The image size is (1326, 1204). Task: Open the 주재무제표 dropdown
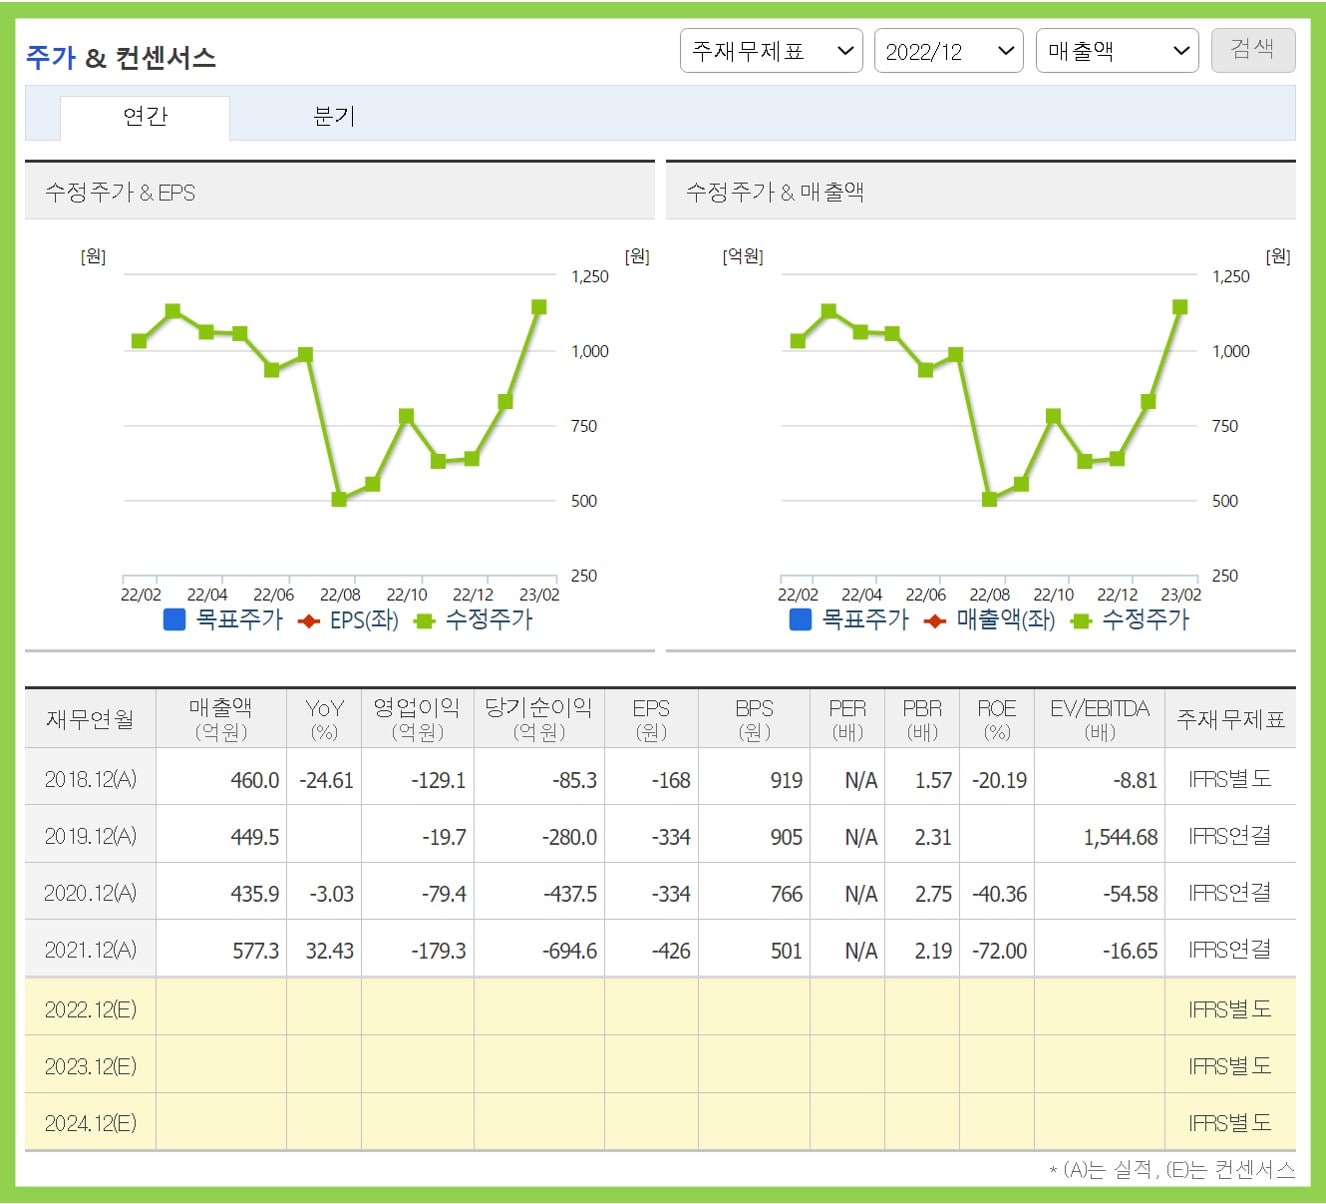click(x=771, y=50)
